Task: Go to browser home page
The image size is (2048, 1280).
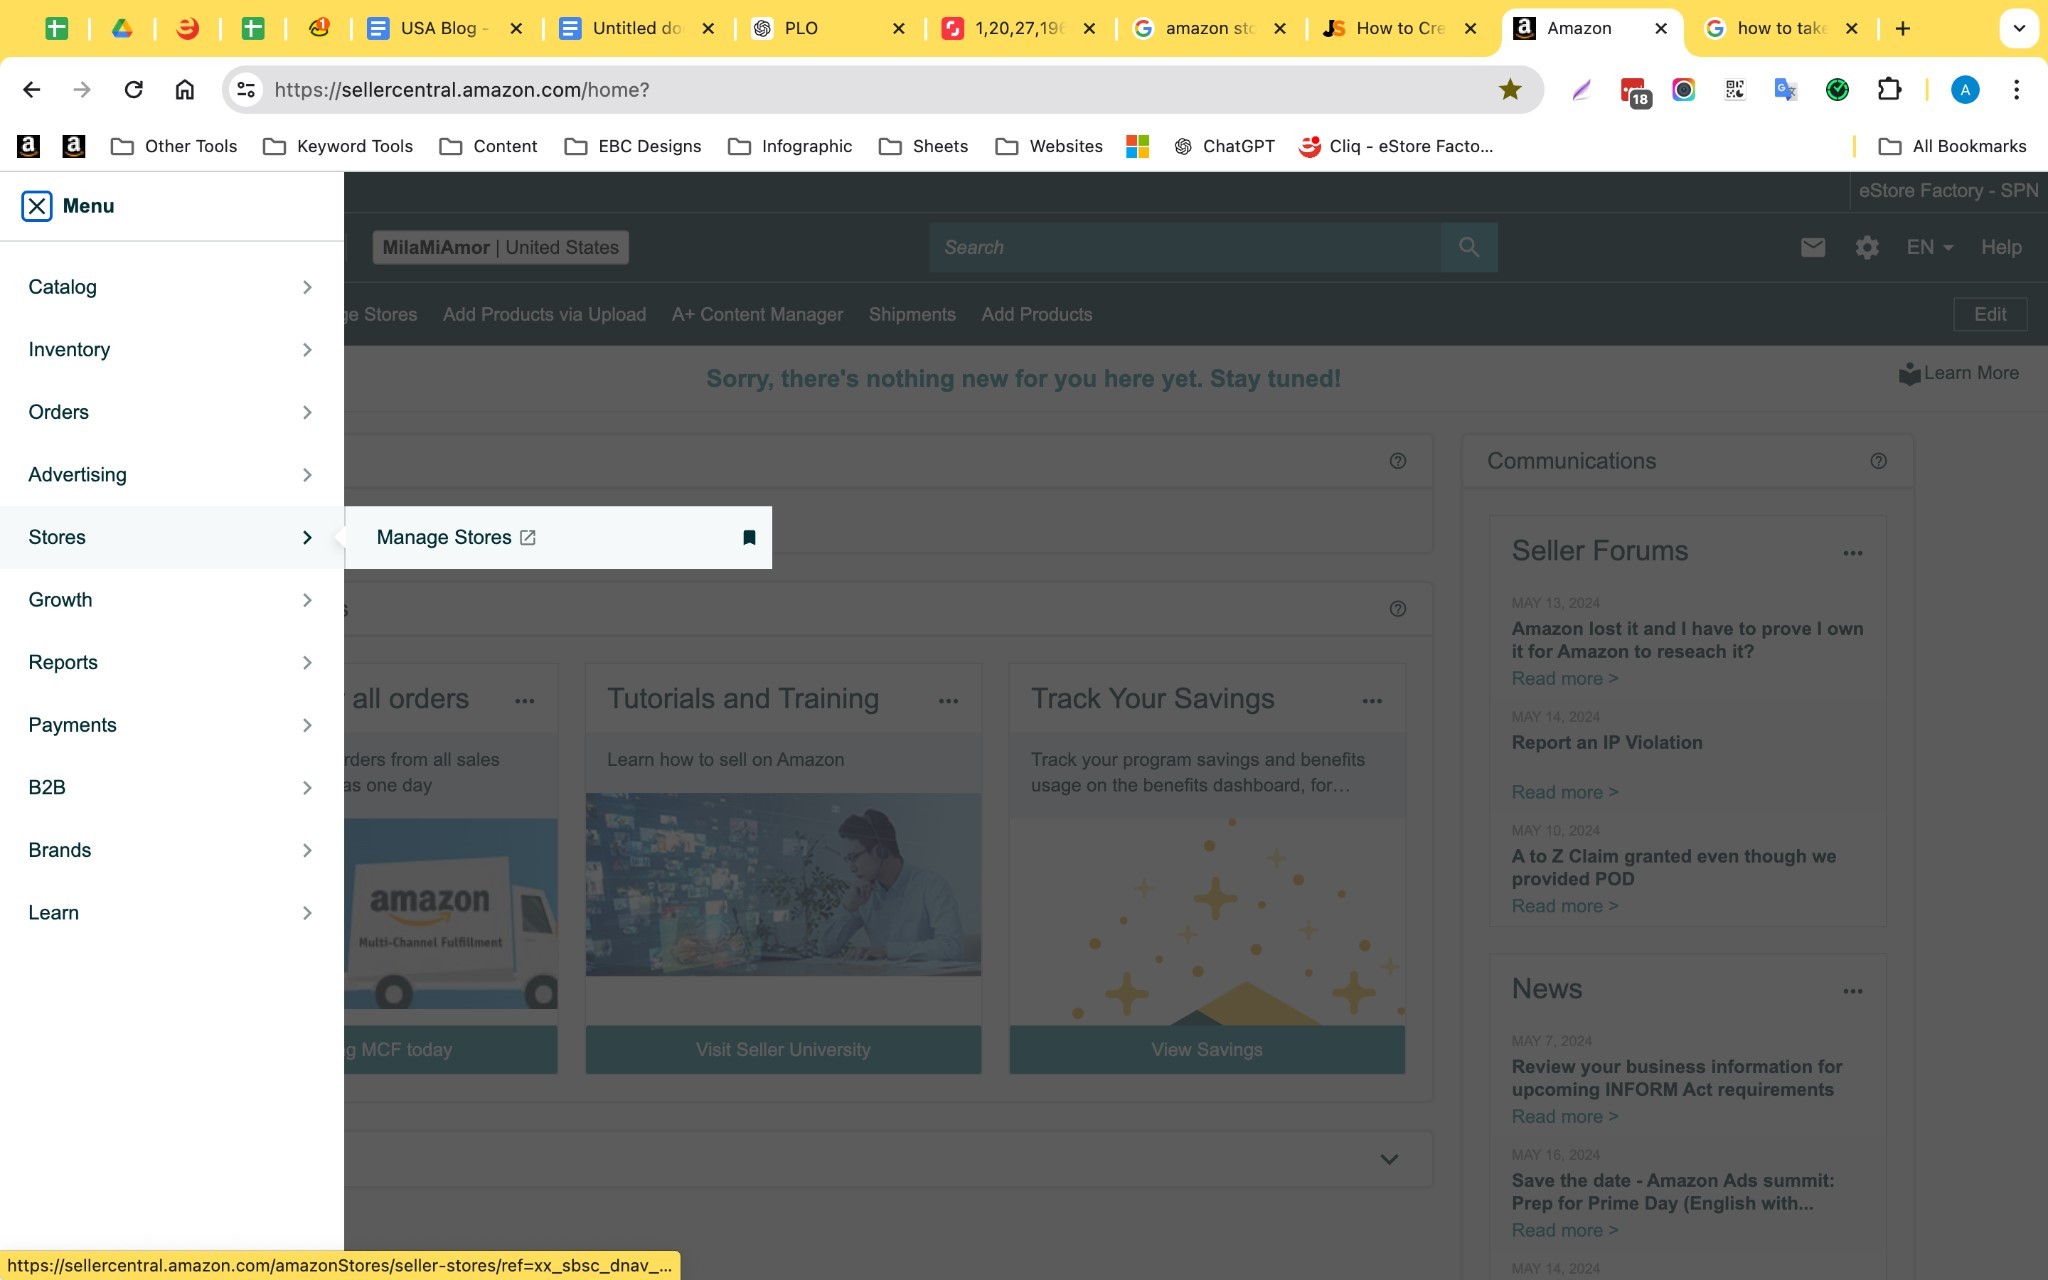Action: click(x=184, y=90)
